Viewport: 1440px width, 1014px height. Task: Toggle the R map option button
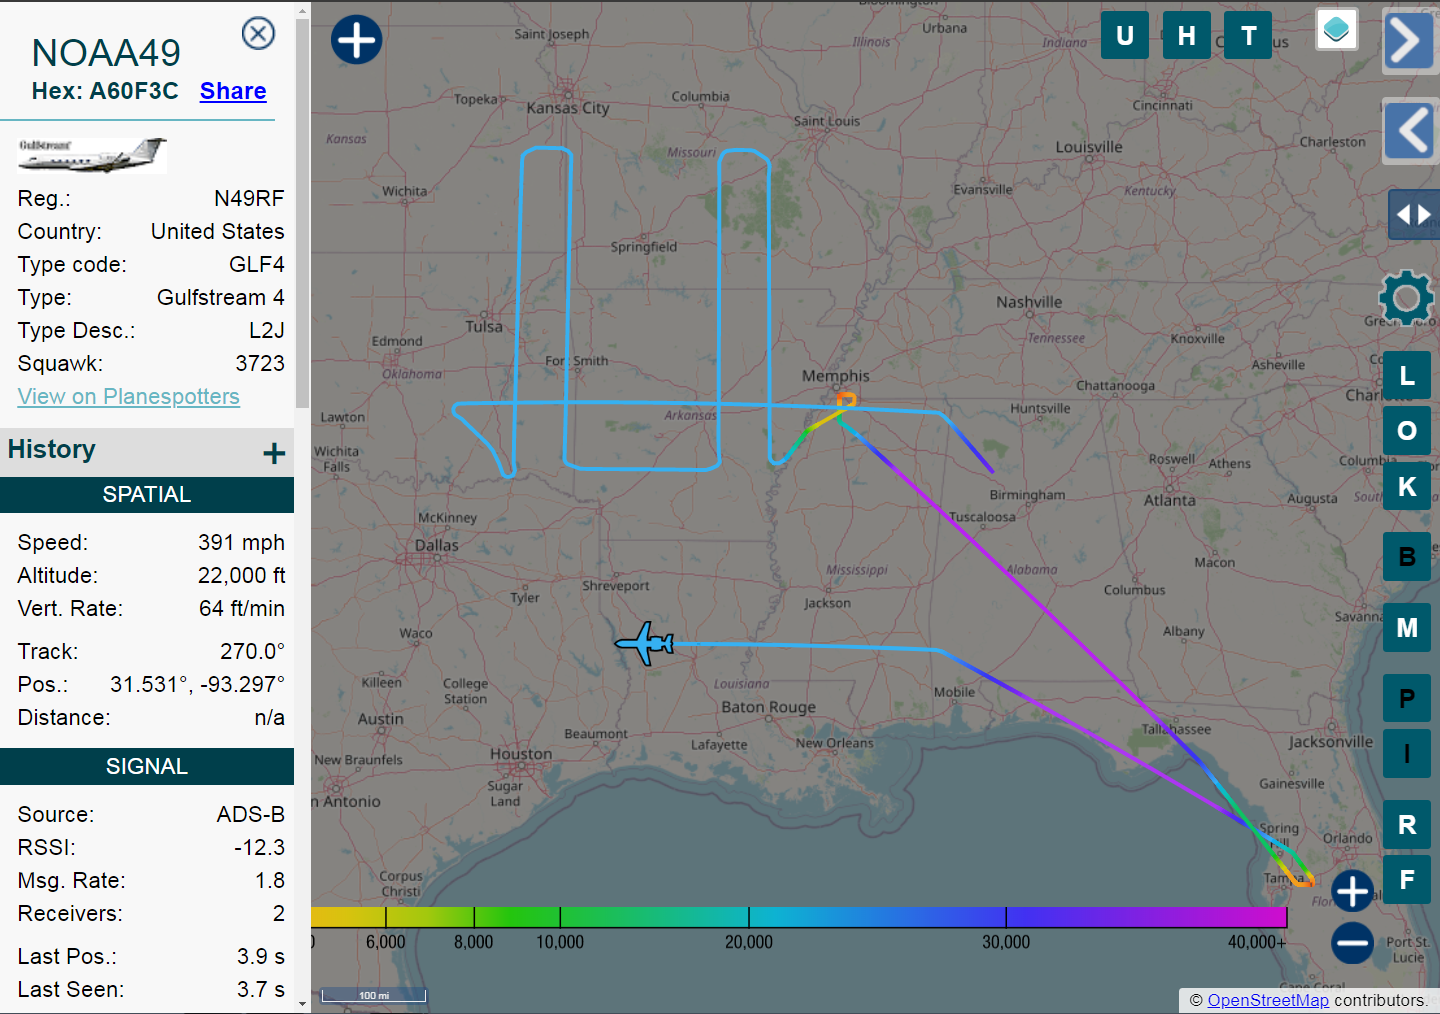[1407, 825]
